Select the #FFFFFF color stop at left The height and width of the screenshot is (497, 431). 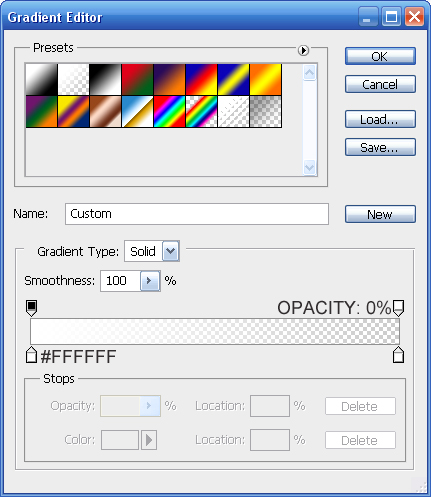pyautogui.click(x=31, y=355)
